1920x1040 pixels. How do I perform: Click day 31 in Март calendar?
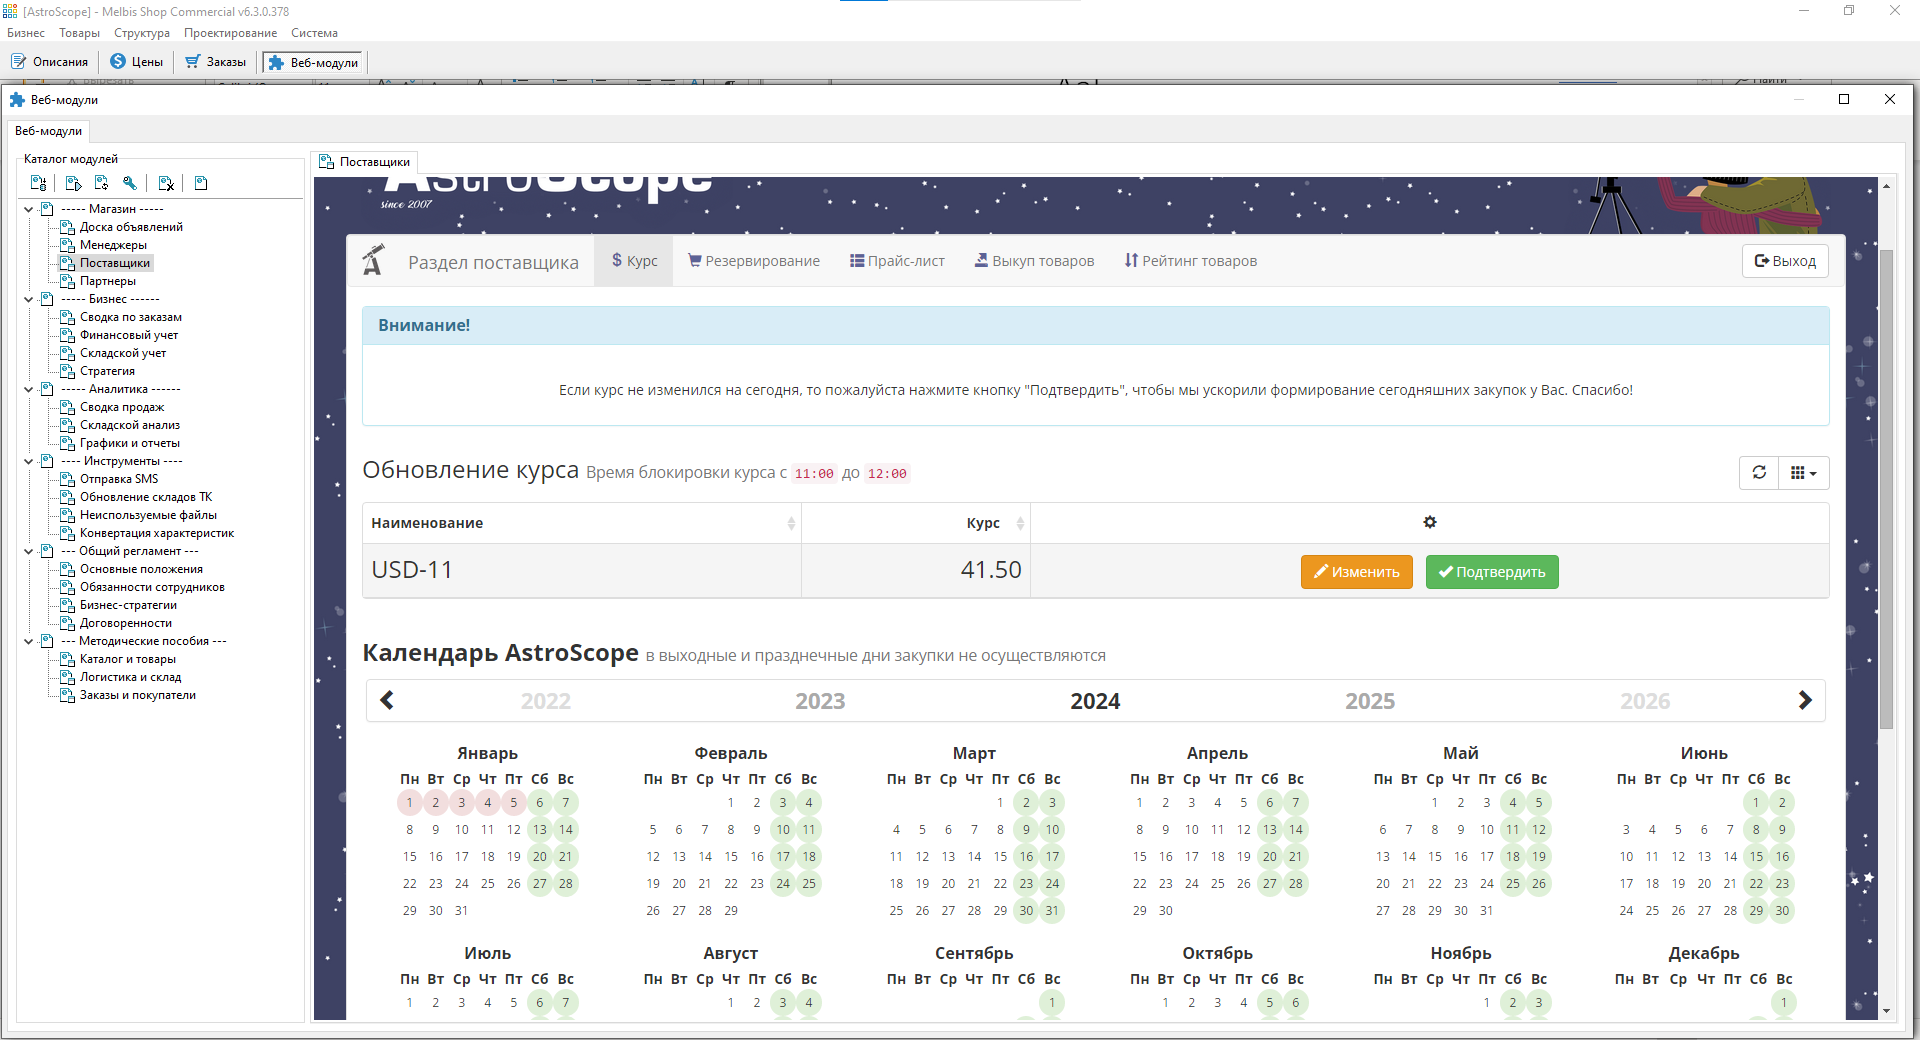pyautogui.click(x=1052, y=910)
